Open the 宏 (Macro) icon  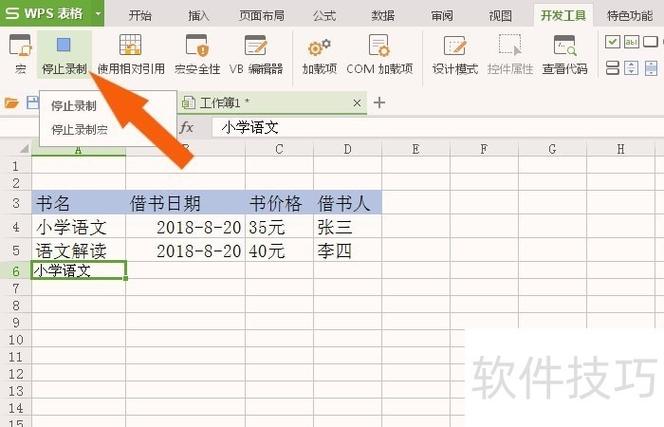[x=20, y=54]
